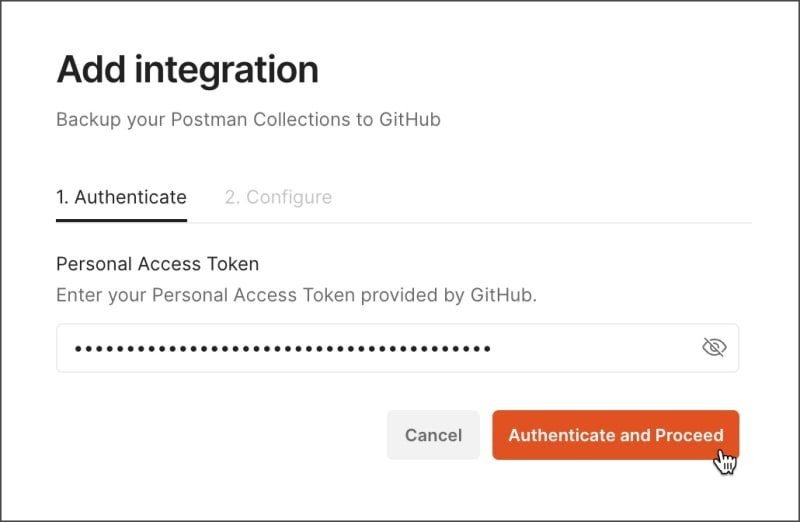Submit token with the orange Proceed button
This screenshot has height=522, width=800.
[x=615, y=435]
